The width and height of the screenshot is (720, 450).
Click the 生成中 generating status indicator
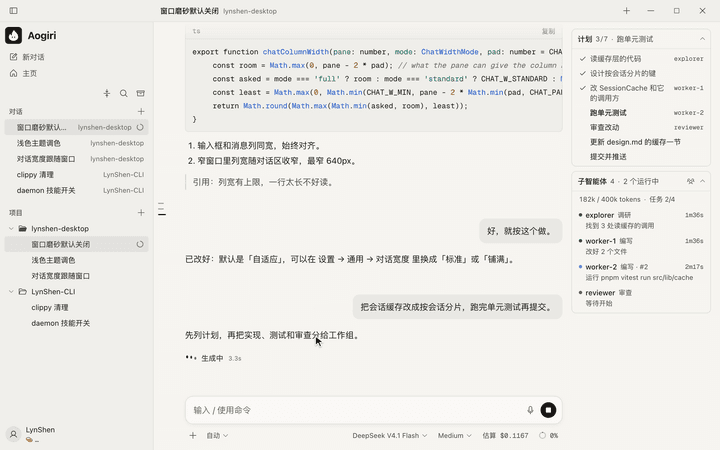213,358
